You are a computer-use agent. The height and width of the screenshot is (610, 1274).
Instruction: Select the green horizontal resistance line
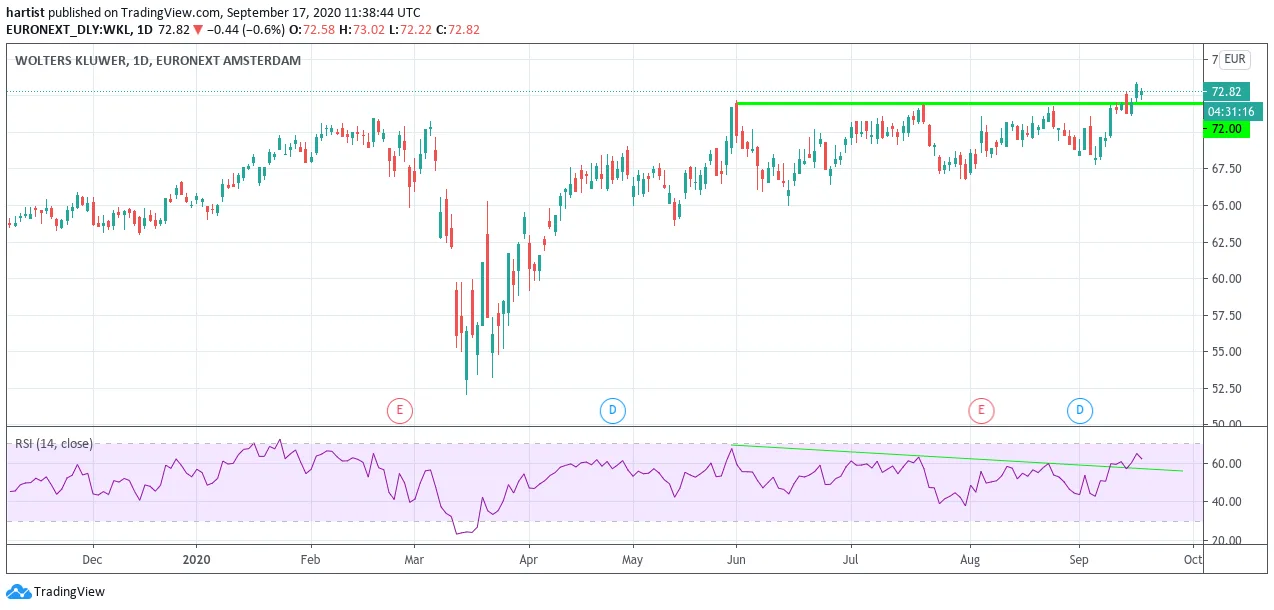pos(968,103)
